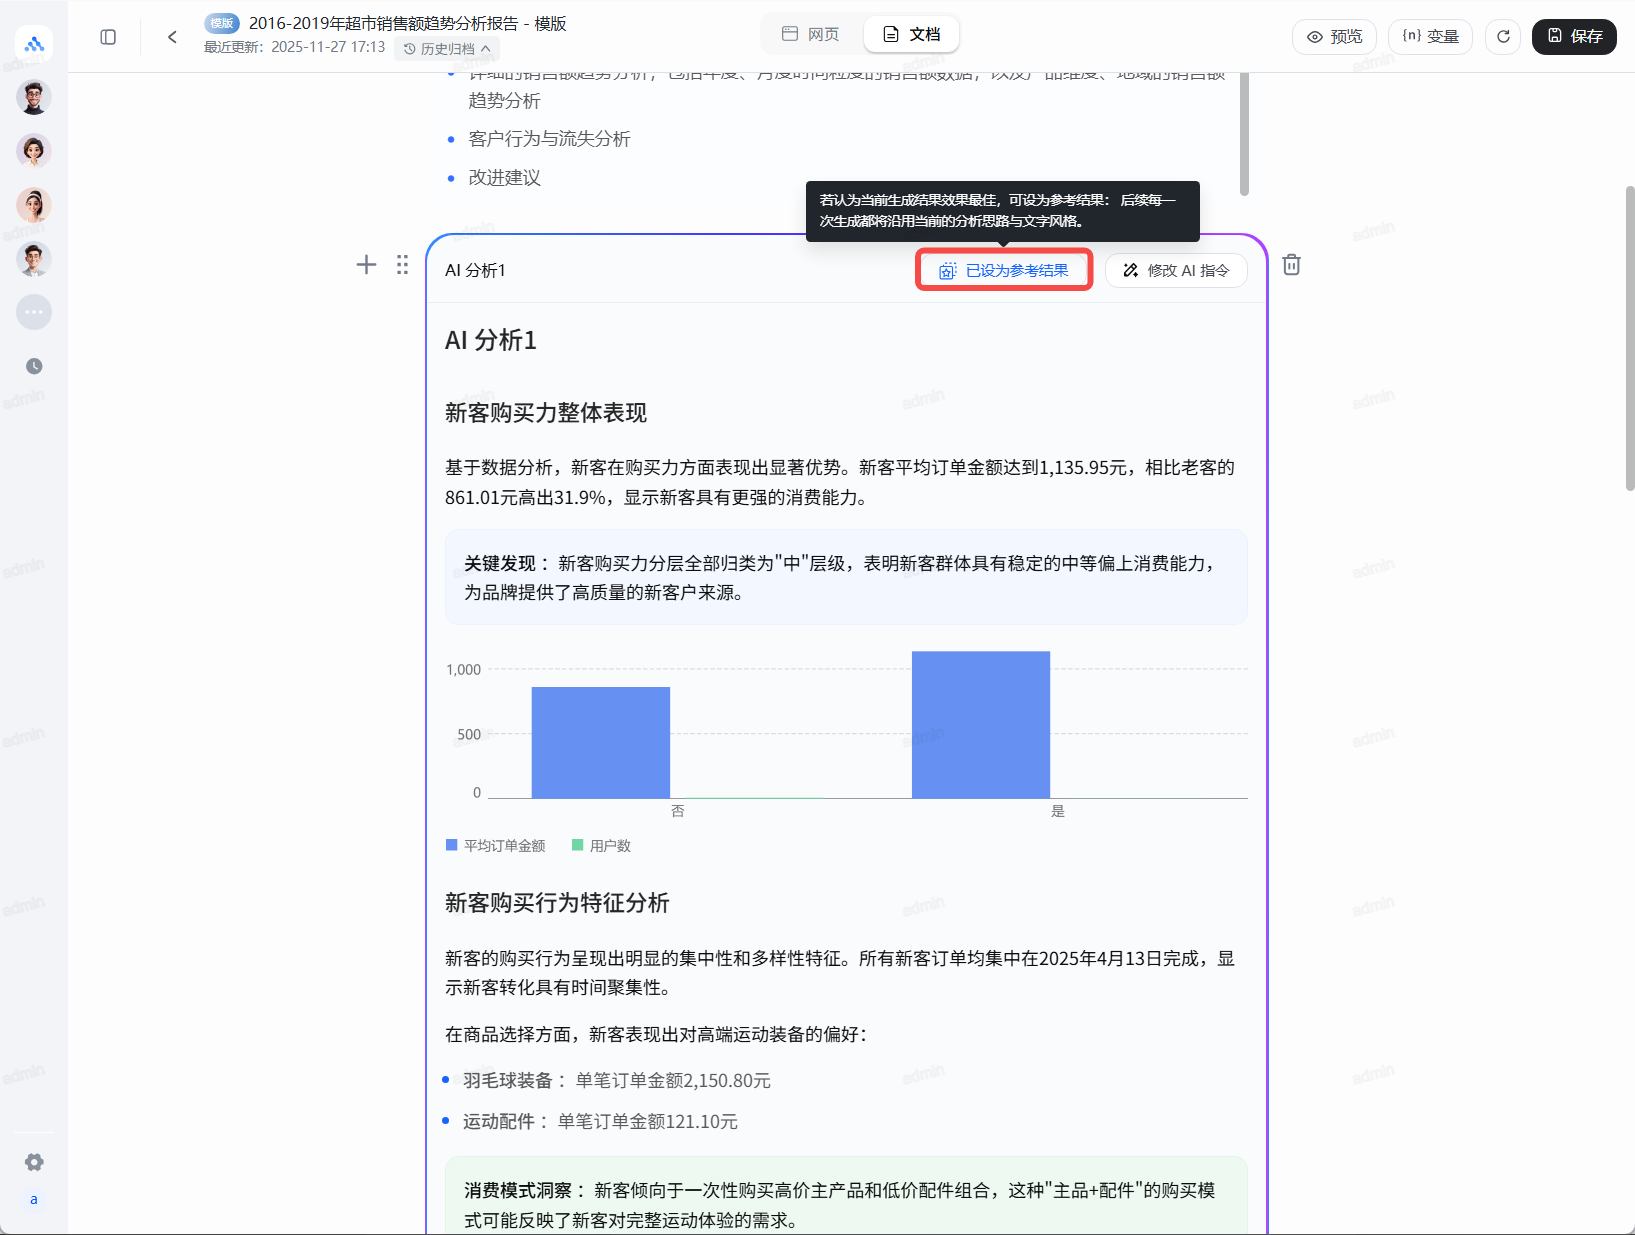Click the app logo in sidebar
The width and height of the screenshot is (1635, 1235).
pyautogui.click(x=34, y=44)
